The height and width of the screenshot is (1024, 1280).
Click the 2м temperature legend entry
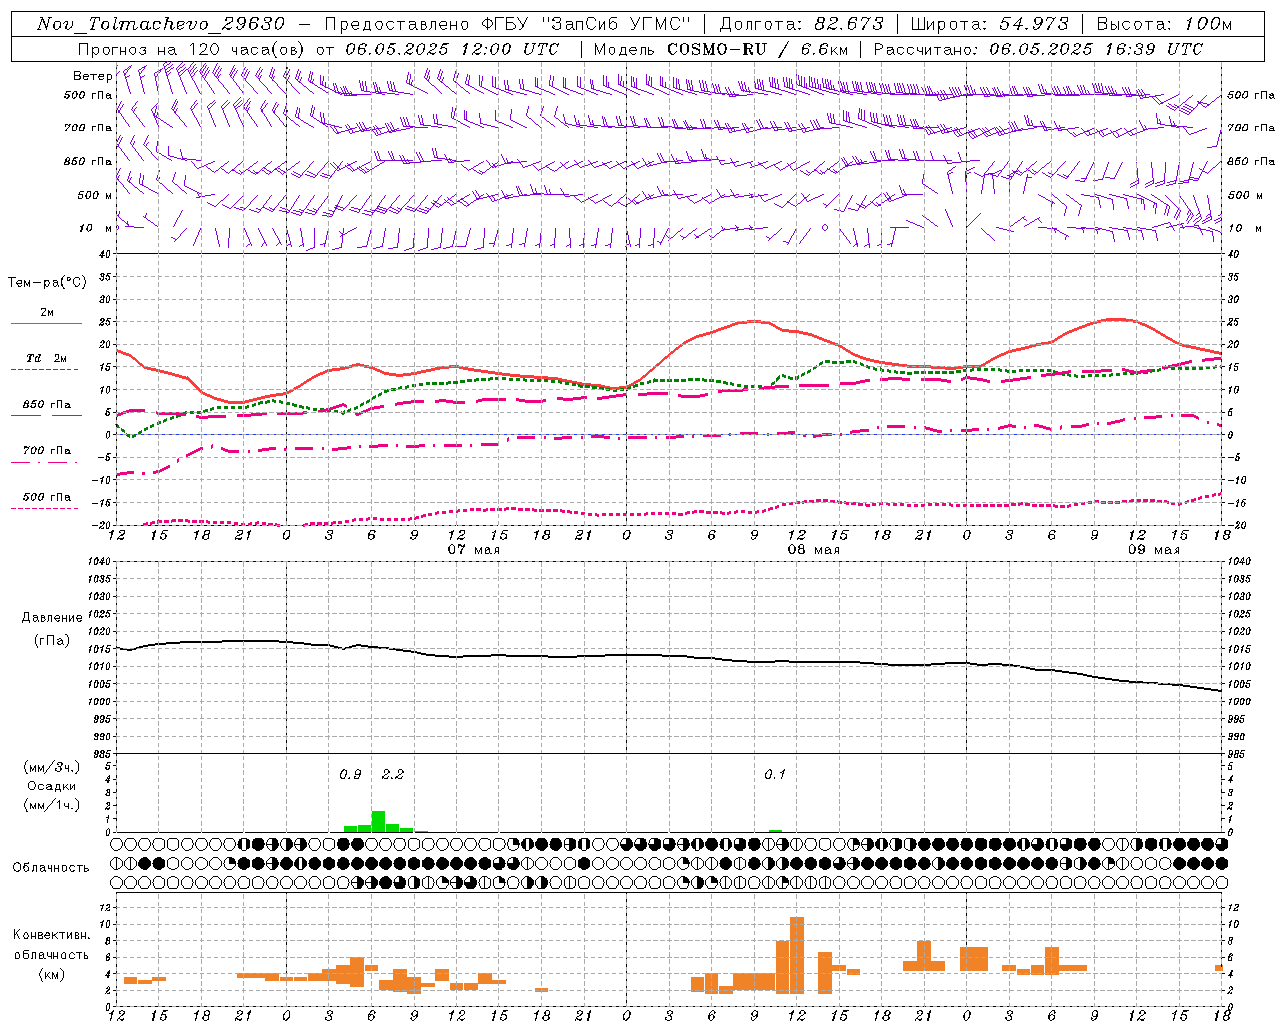point(47,313)
